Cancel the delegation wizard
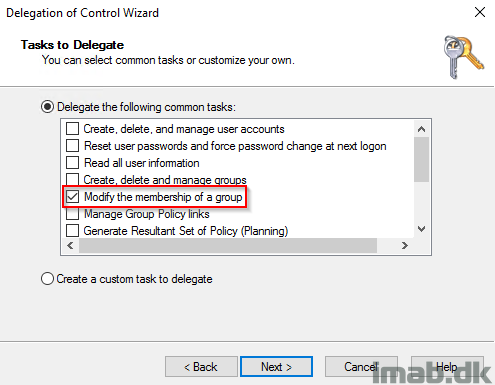Image resolution: width=495 pixels, height=385 pixels. point(361,367)
